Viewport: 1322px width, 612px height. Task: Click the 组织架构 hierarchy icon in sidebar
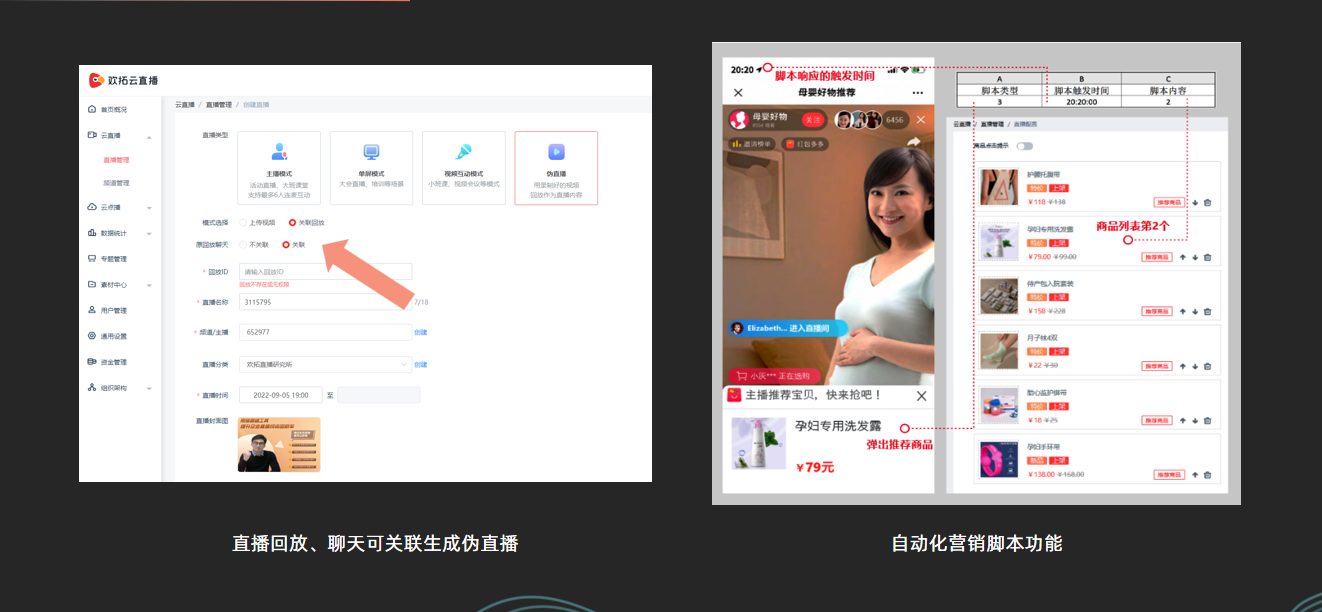[92, 387]
